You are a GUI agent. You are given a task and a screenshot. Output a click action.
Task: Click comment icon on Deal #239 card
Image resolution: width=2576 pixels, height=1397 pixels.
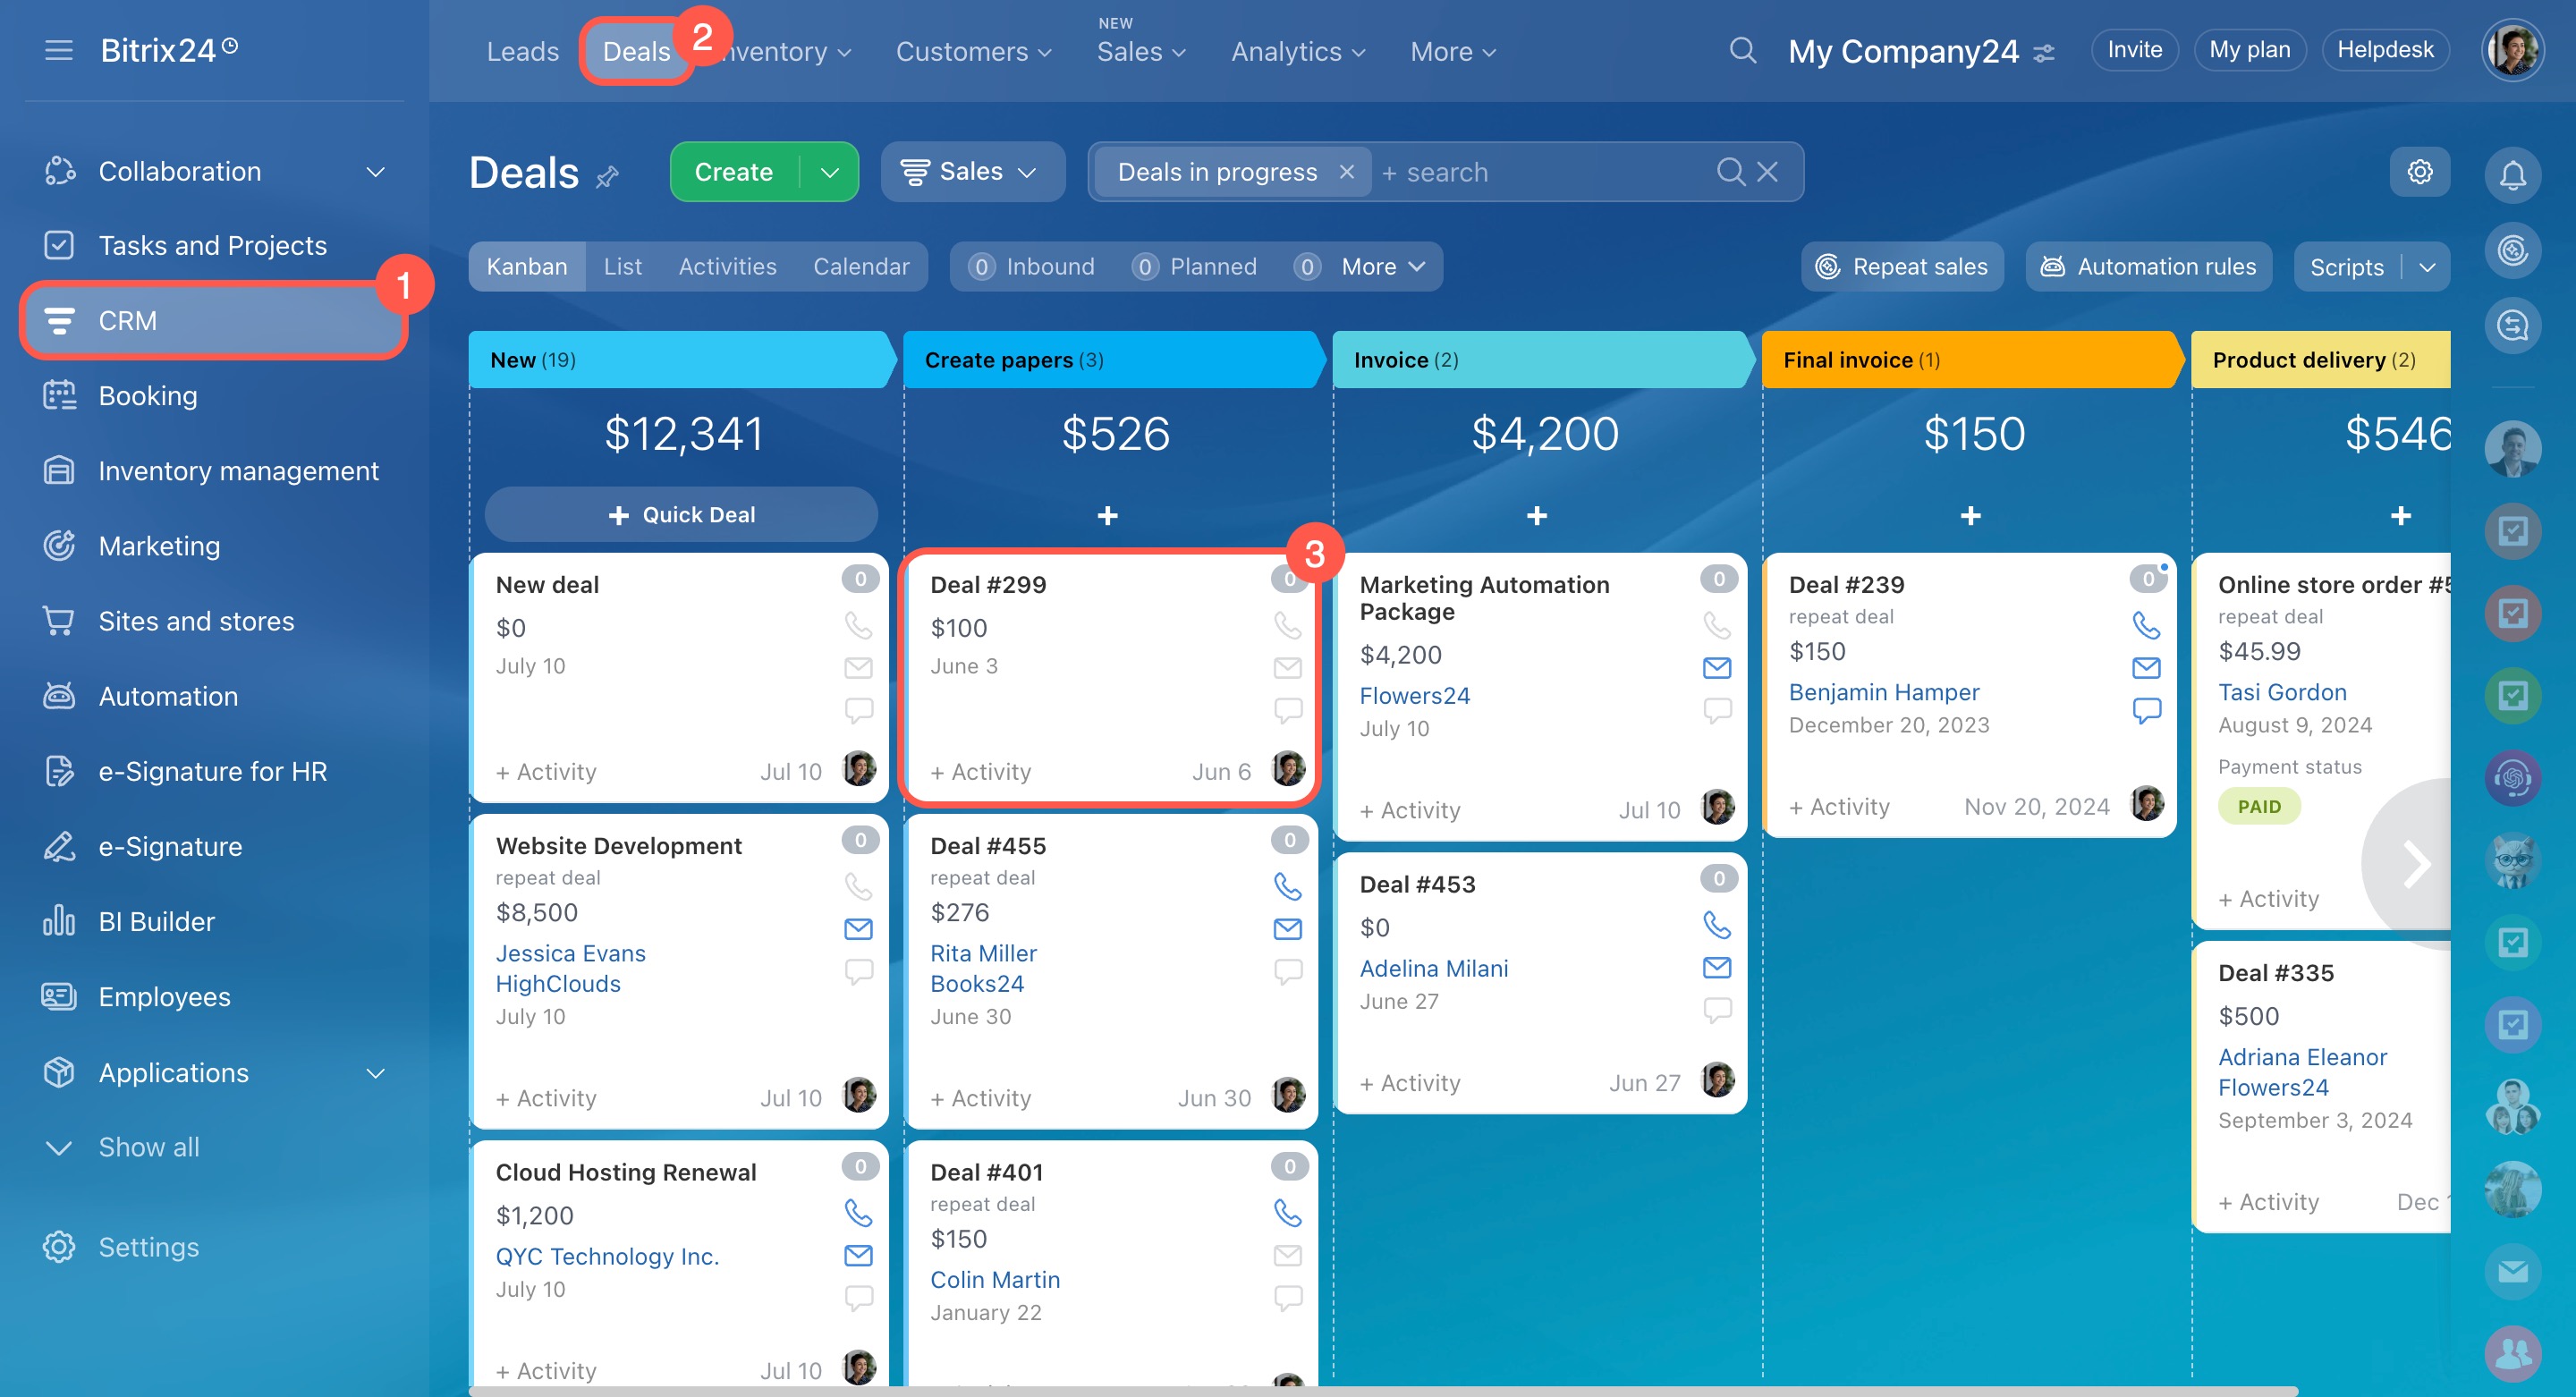click(2145, 710)
